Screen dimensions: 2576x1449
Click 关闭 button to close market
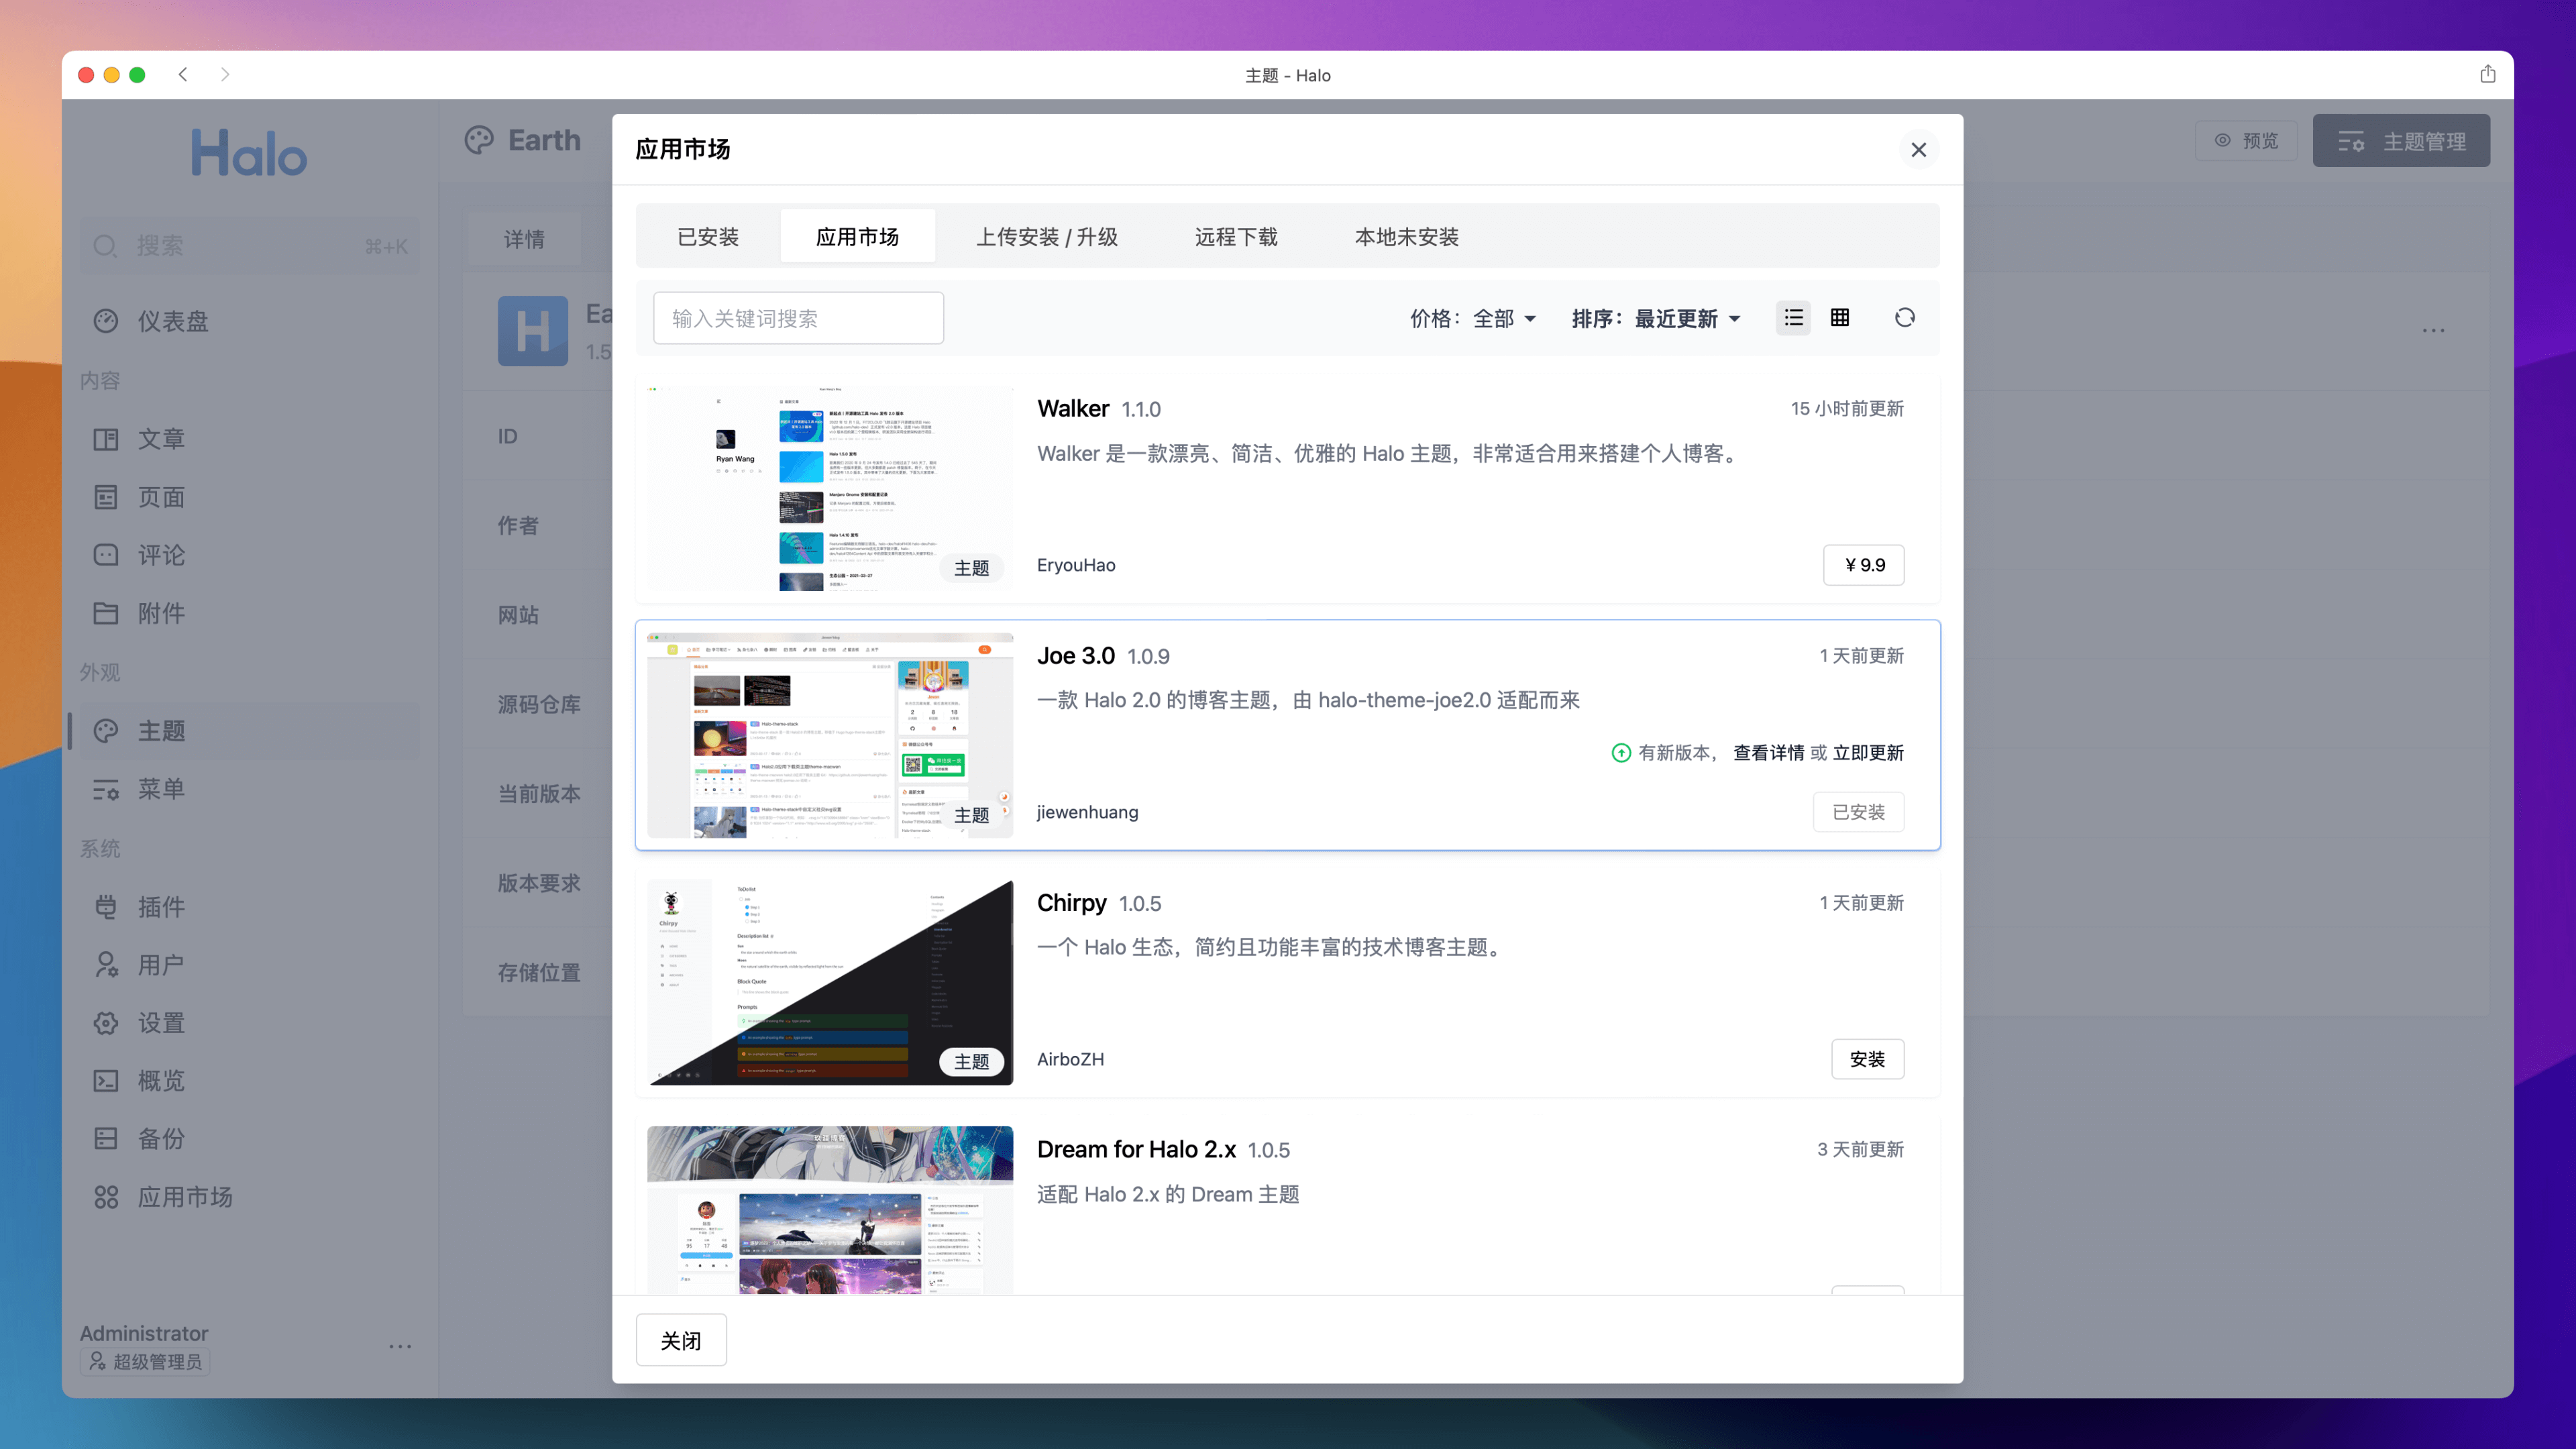680,1339
